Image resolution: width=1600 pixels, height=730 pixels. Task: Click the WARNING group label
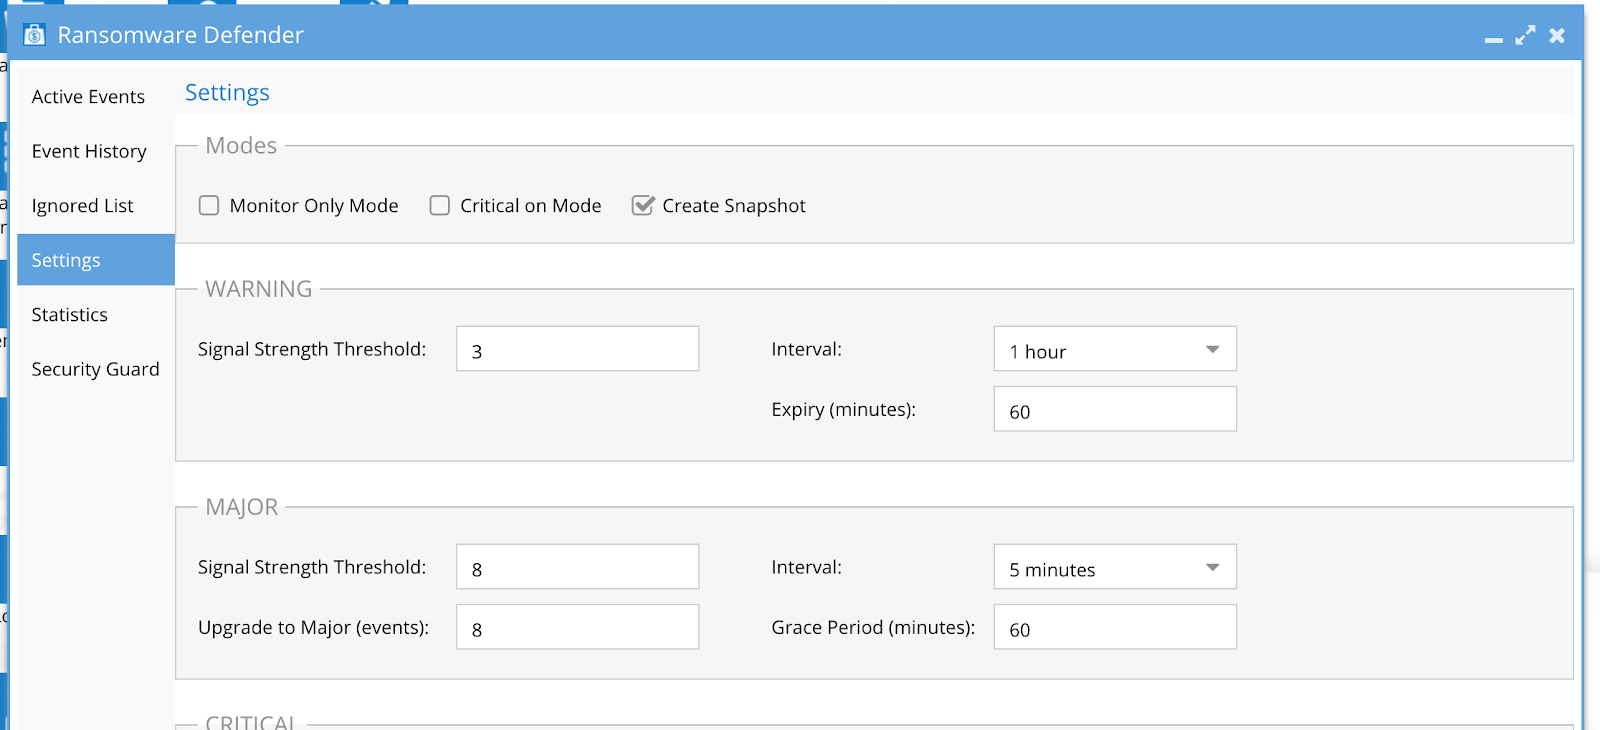[259, 289]
